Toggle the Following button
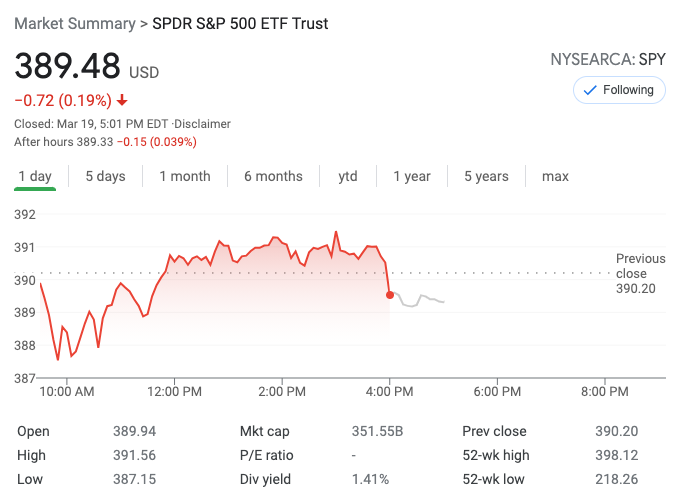 (x=619, y=90)
